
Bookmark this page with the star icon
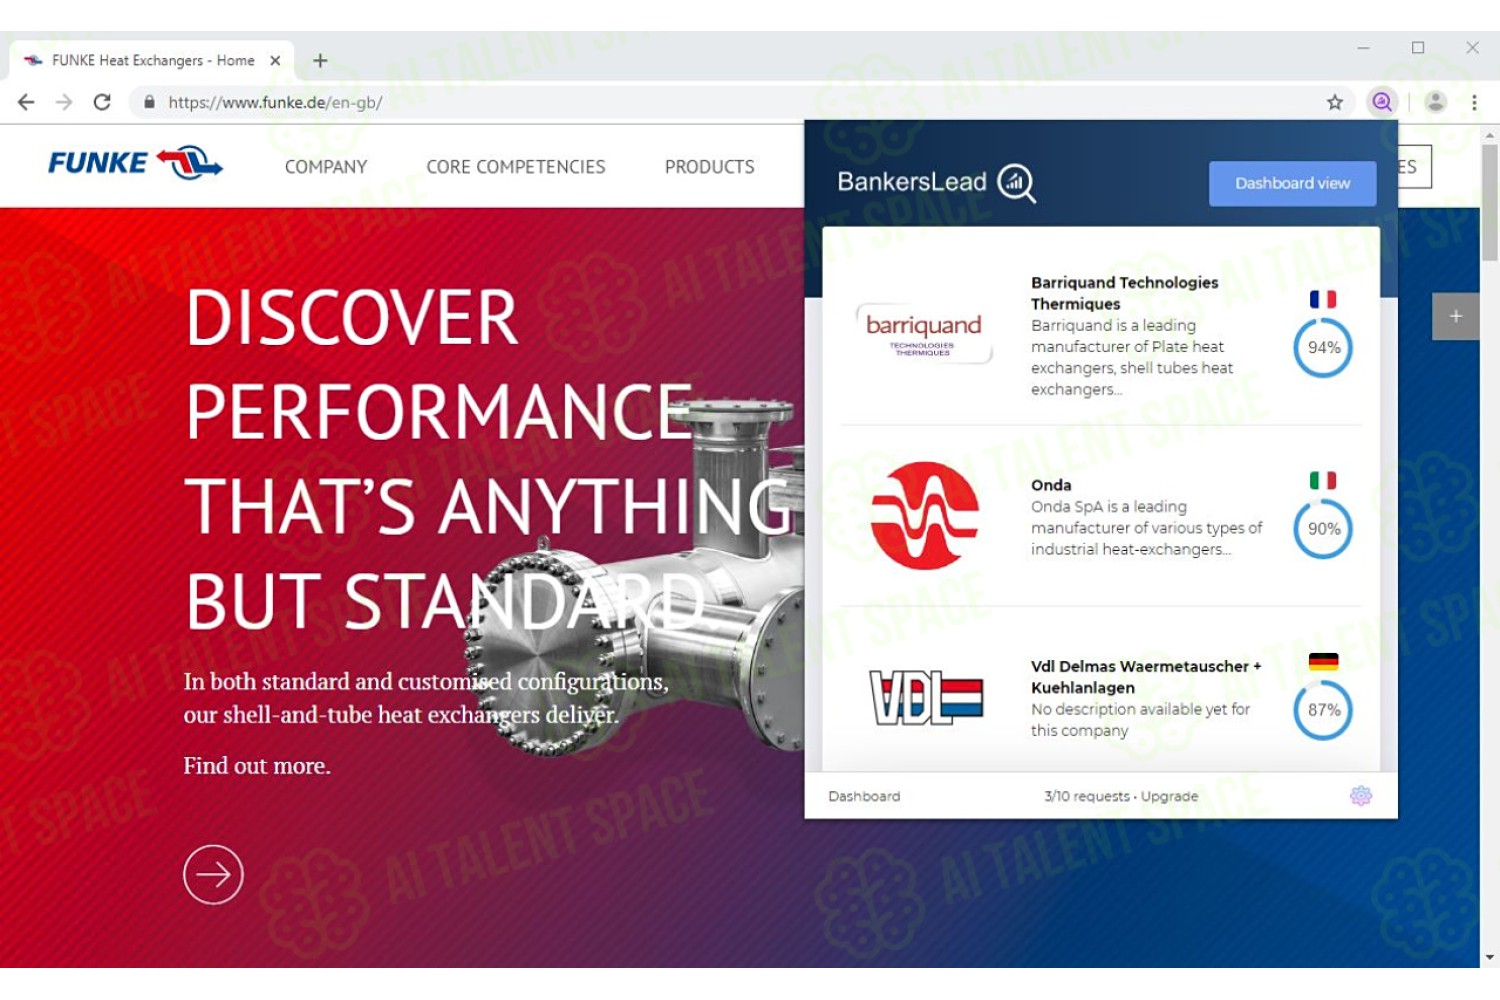(x=1335, y=102)
